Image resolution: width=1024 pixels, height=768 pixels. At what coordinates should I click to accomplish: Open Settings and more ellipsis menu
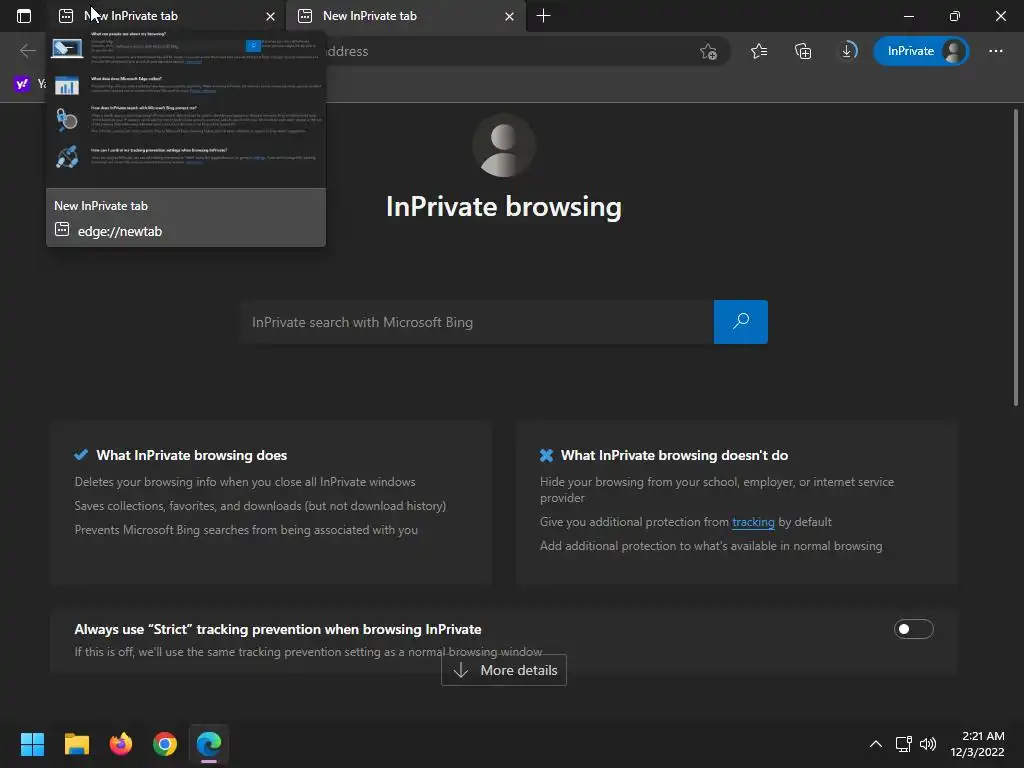[995, 51]
